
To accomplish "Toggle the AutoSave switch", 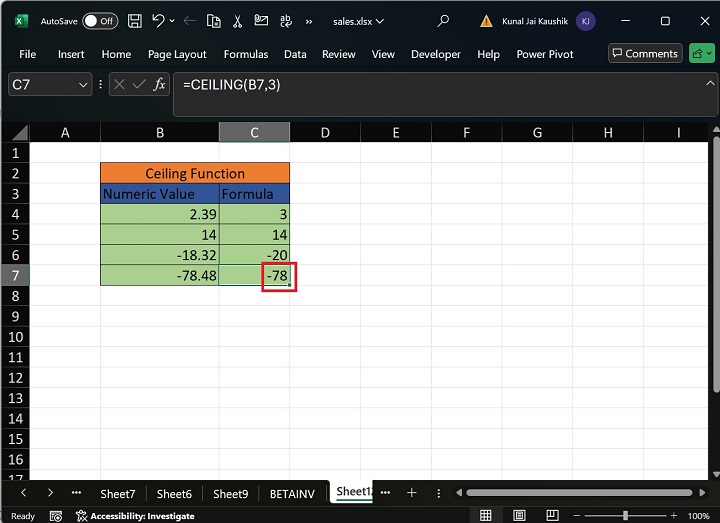I will [100, 21].
